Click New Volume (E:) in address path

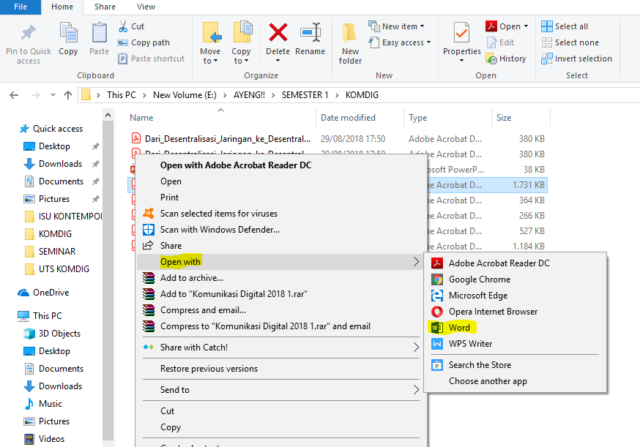(x=184, y=95)
